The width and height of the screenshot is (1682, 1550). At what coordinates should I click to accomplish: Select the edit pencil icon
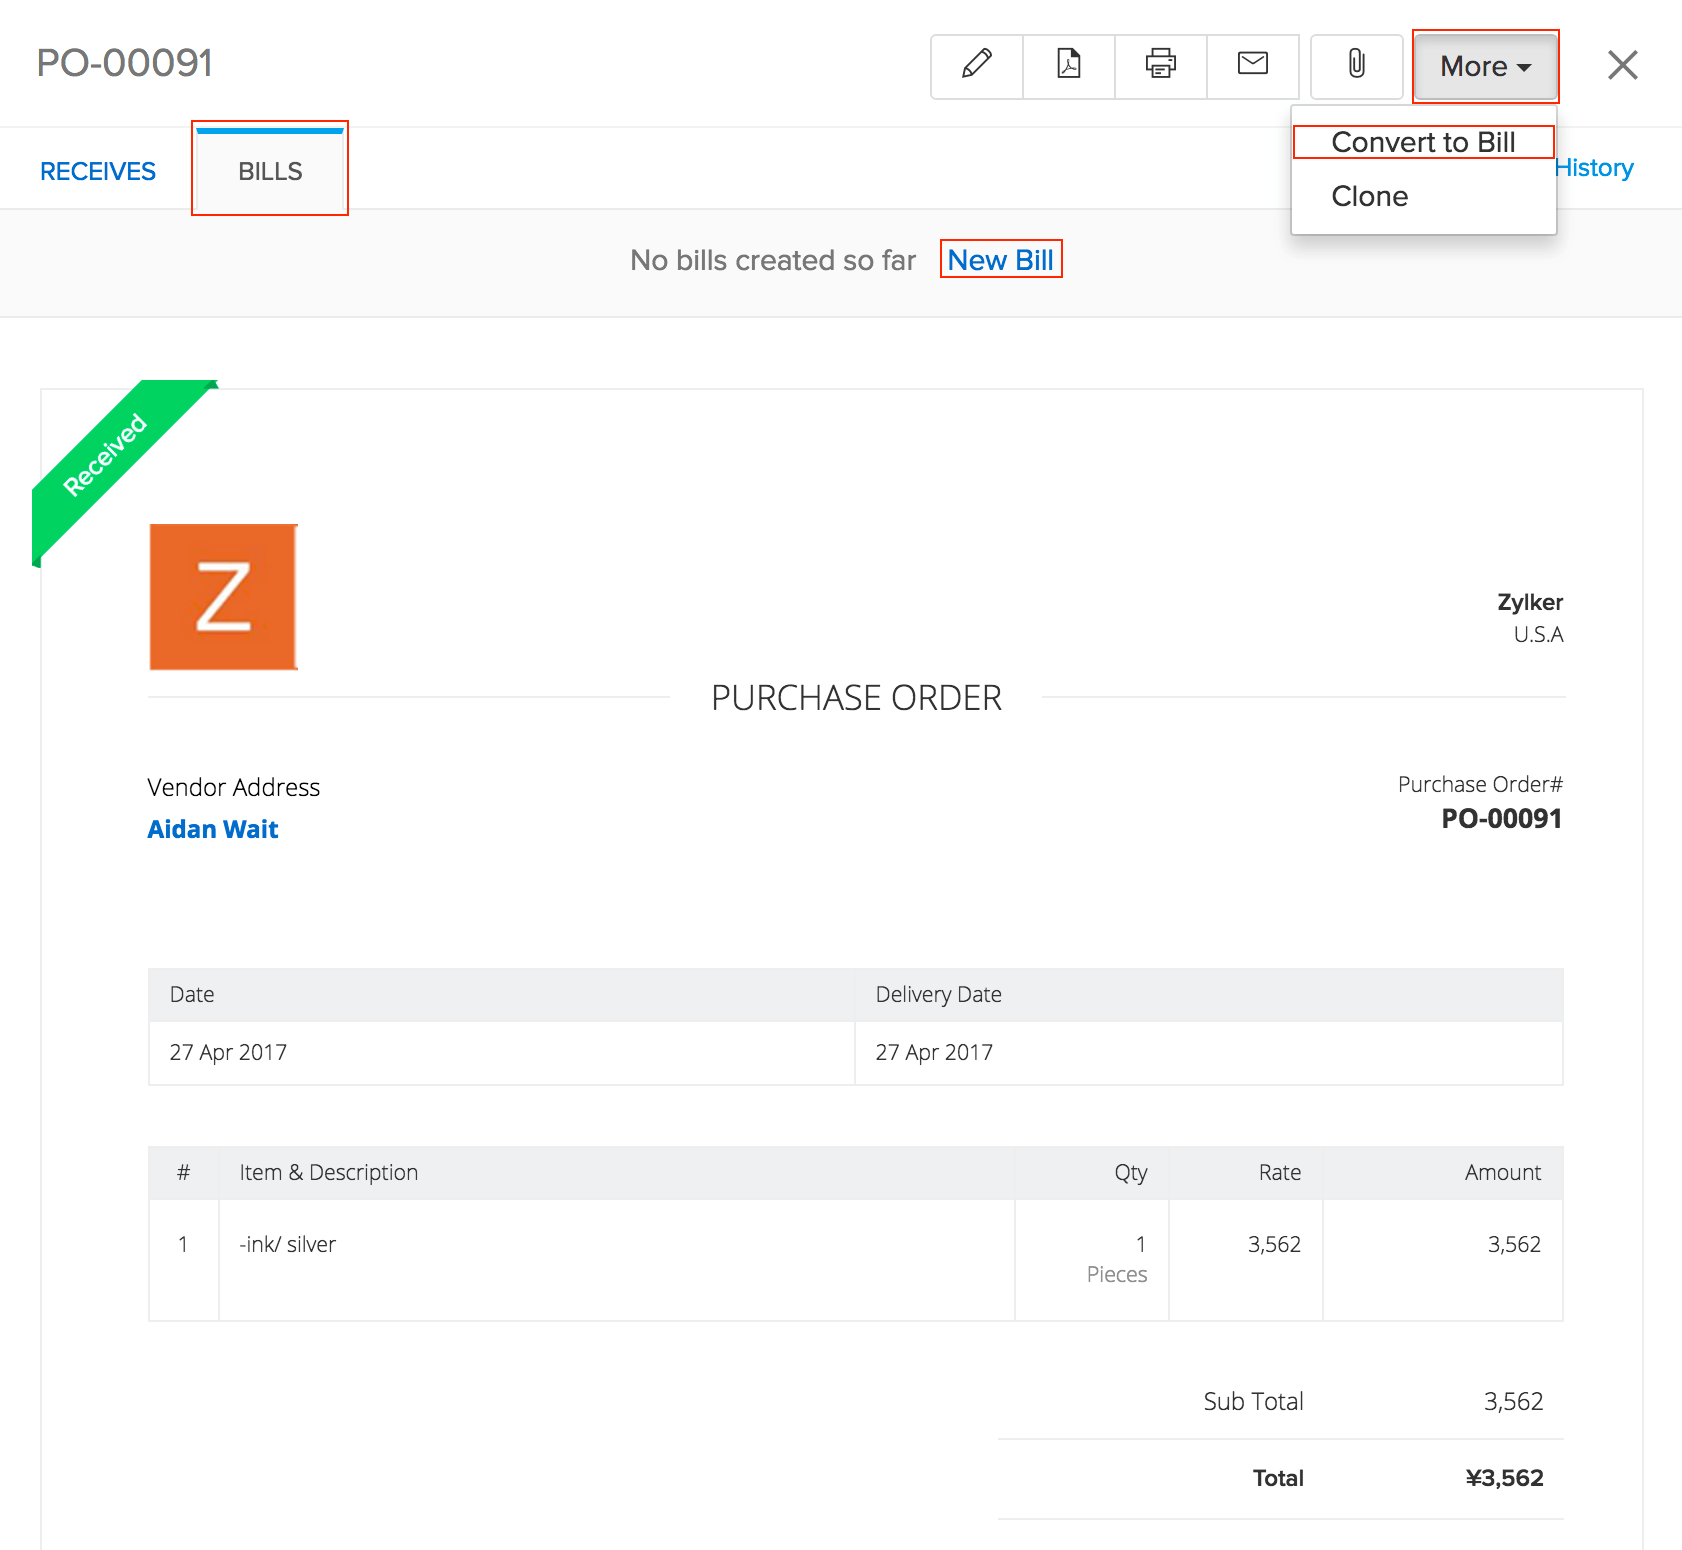(x=975, y=66)
